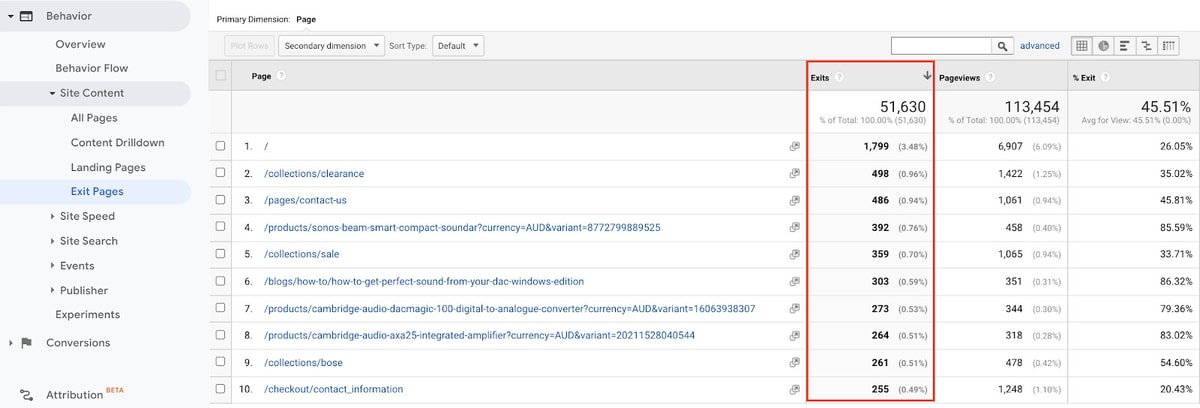Tick checkbox for axa25 amplifier row

click(x=221, y=335)
